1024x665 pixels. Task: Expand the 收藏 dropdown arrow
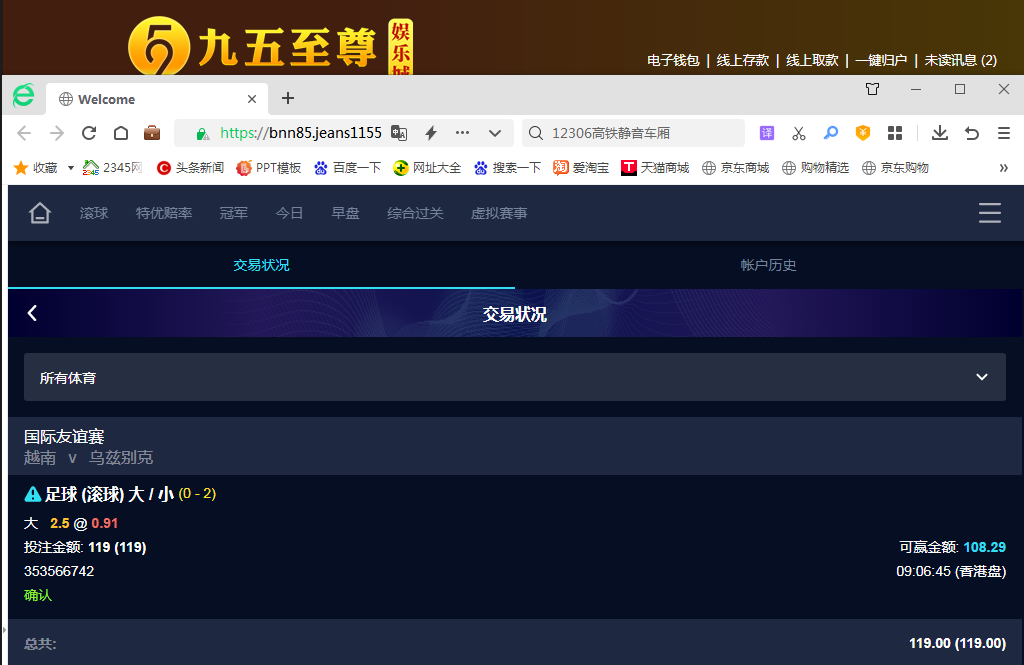(71, 168)
